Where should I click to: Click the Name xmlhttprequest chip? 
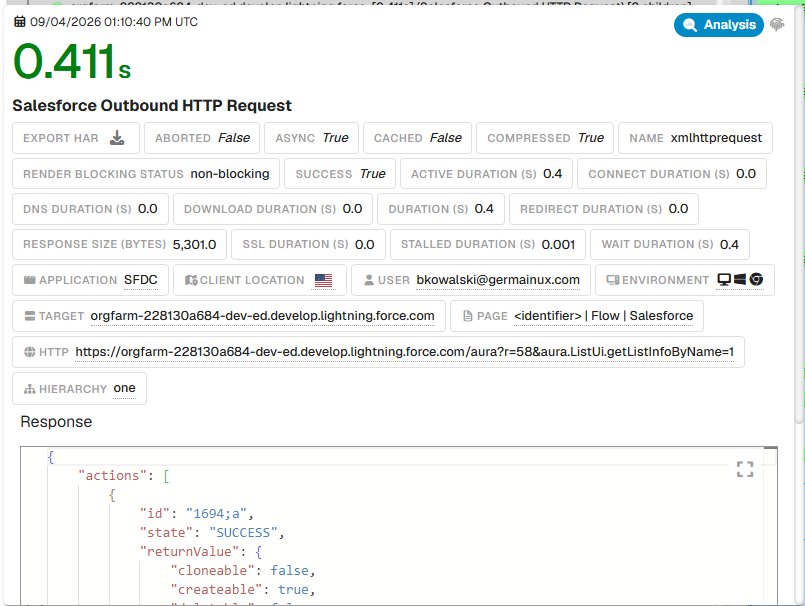pyautogui.click(x=695, y=138)
